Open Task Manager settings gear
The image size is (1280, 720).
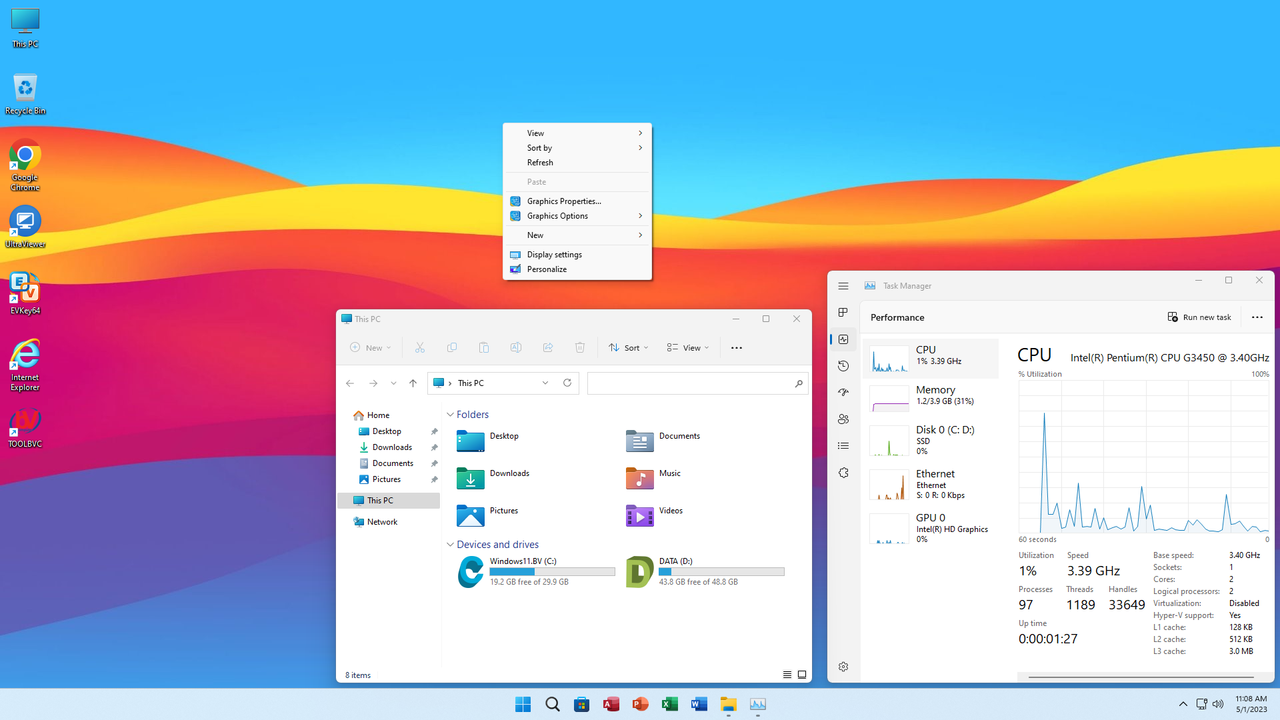pos(843,667)
